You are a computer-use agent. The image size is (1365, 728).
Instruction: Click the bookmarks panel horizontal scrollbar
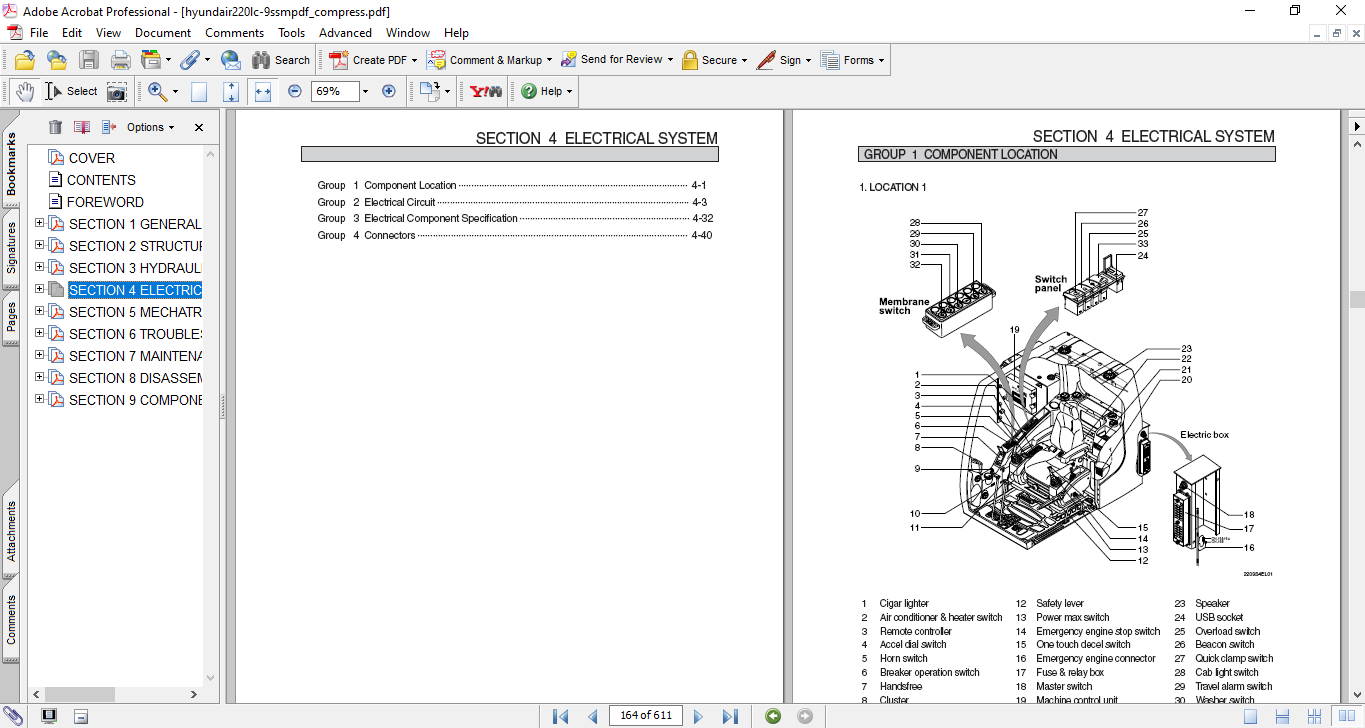coord(95,694)
